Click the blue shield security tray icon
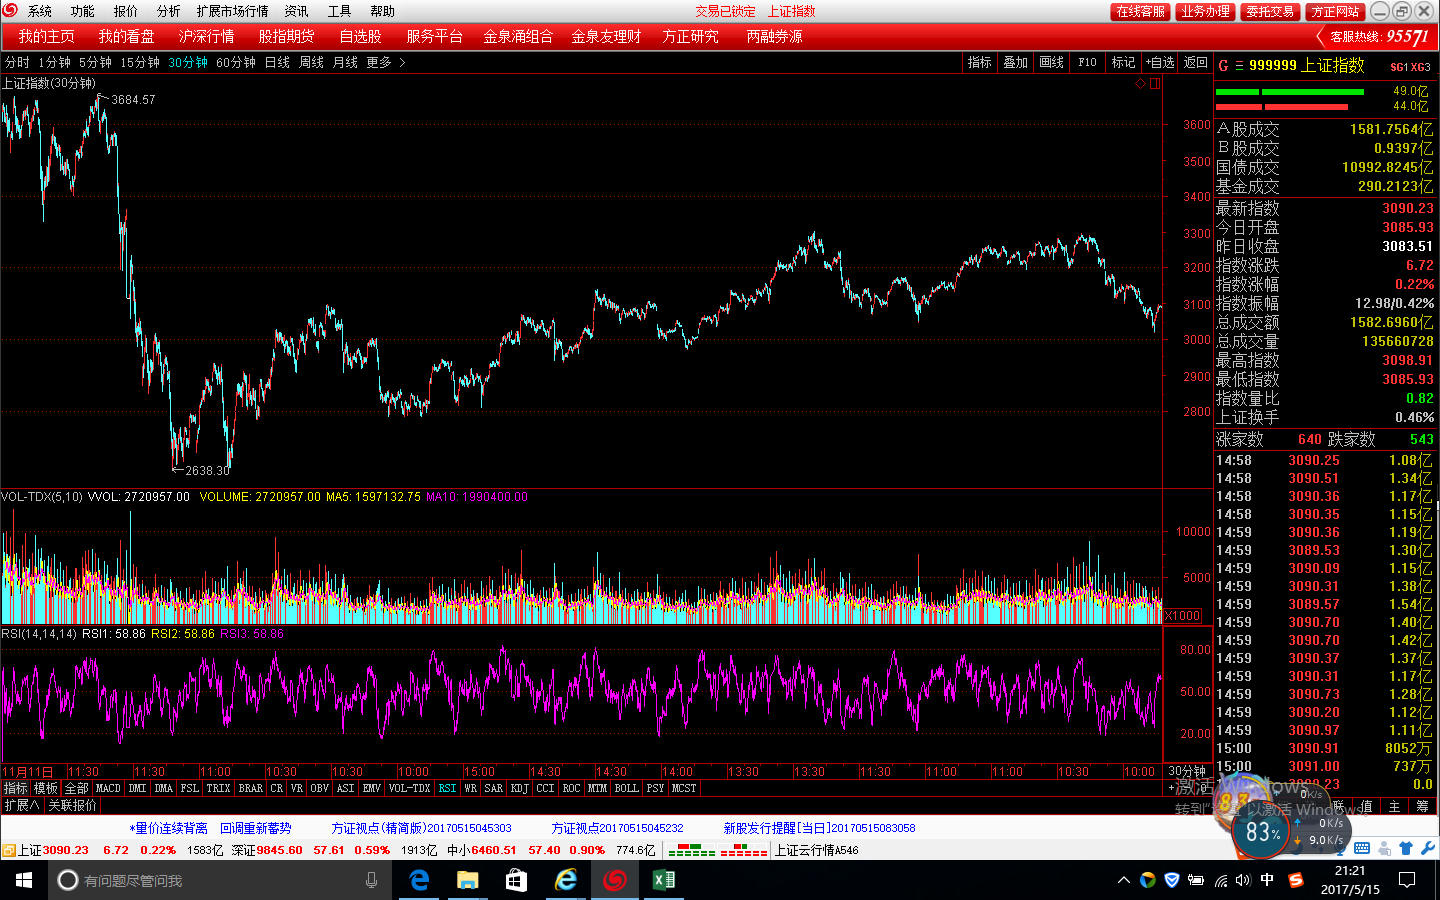 coord(1172,880)
